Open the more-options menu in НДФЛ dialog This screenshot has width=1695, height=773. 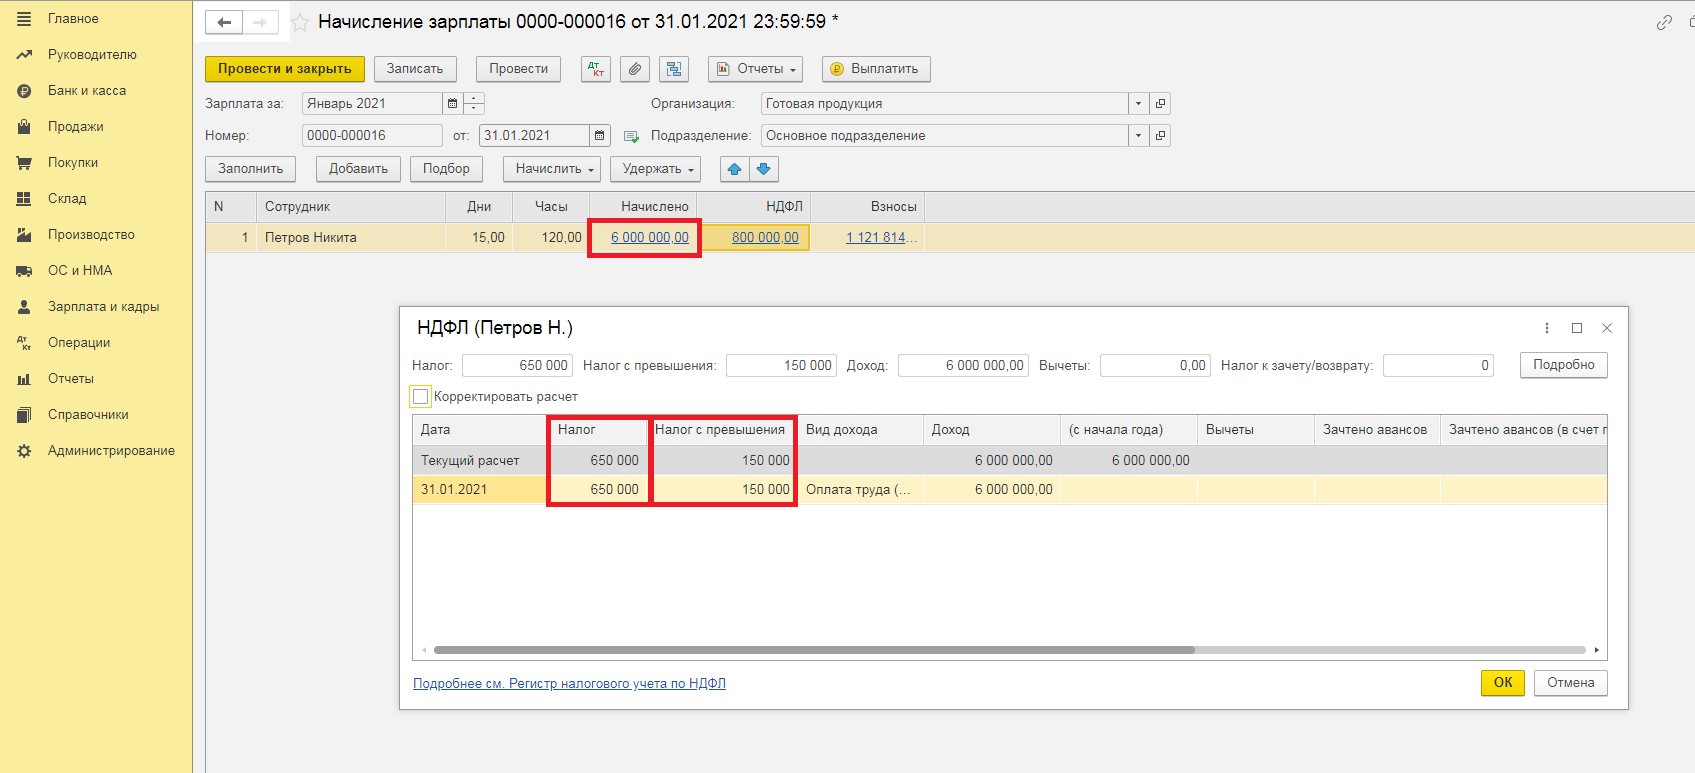coord(1547,328)
